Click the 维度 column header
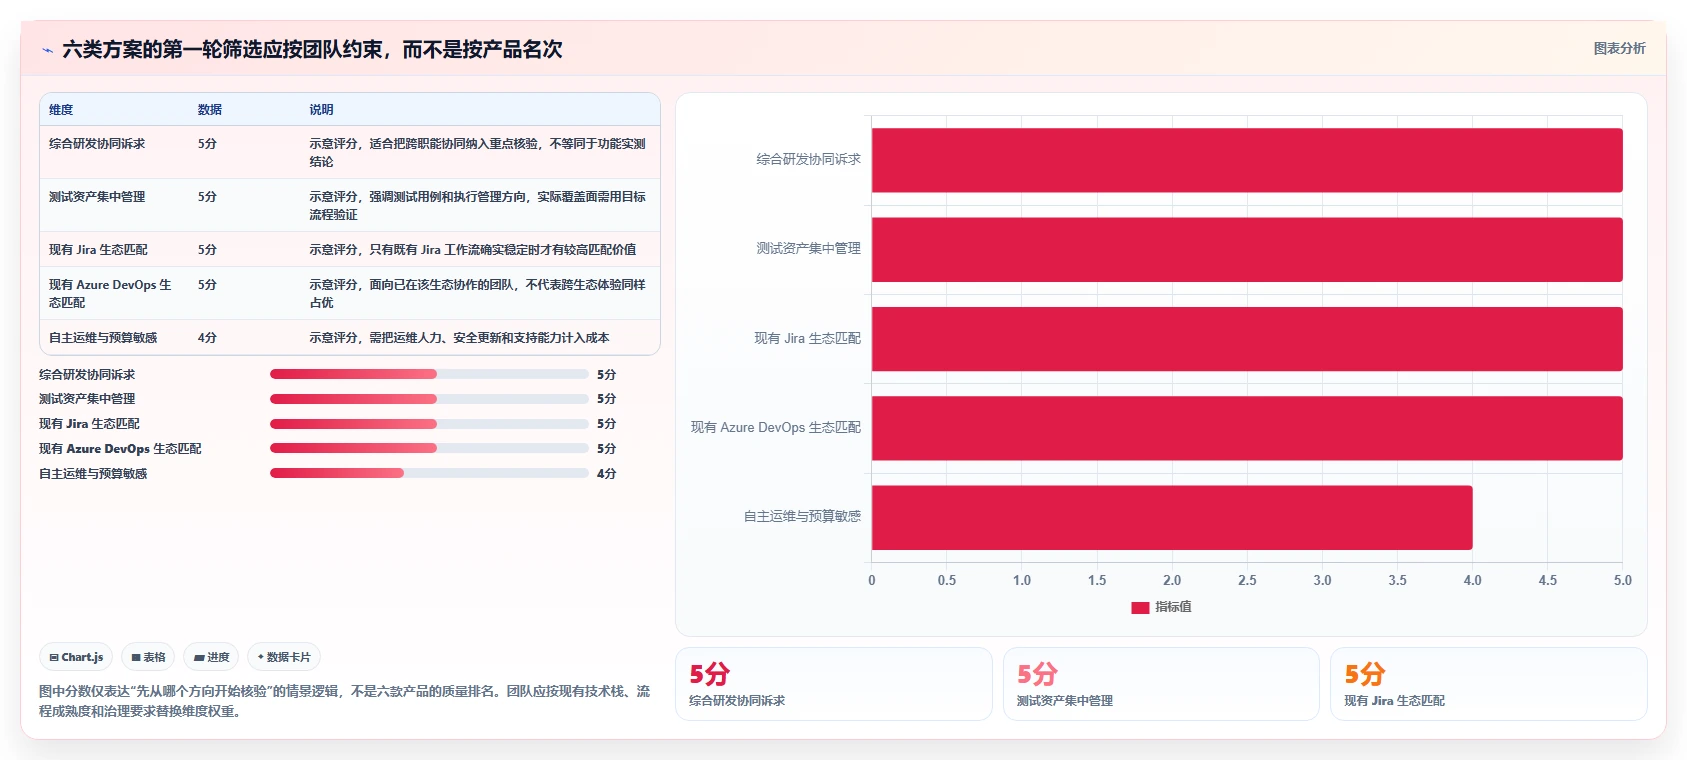This screenshot has width=1687, height=760. 61,110
